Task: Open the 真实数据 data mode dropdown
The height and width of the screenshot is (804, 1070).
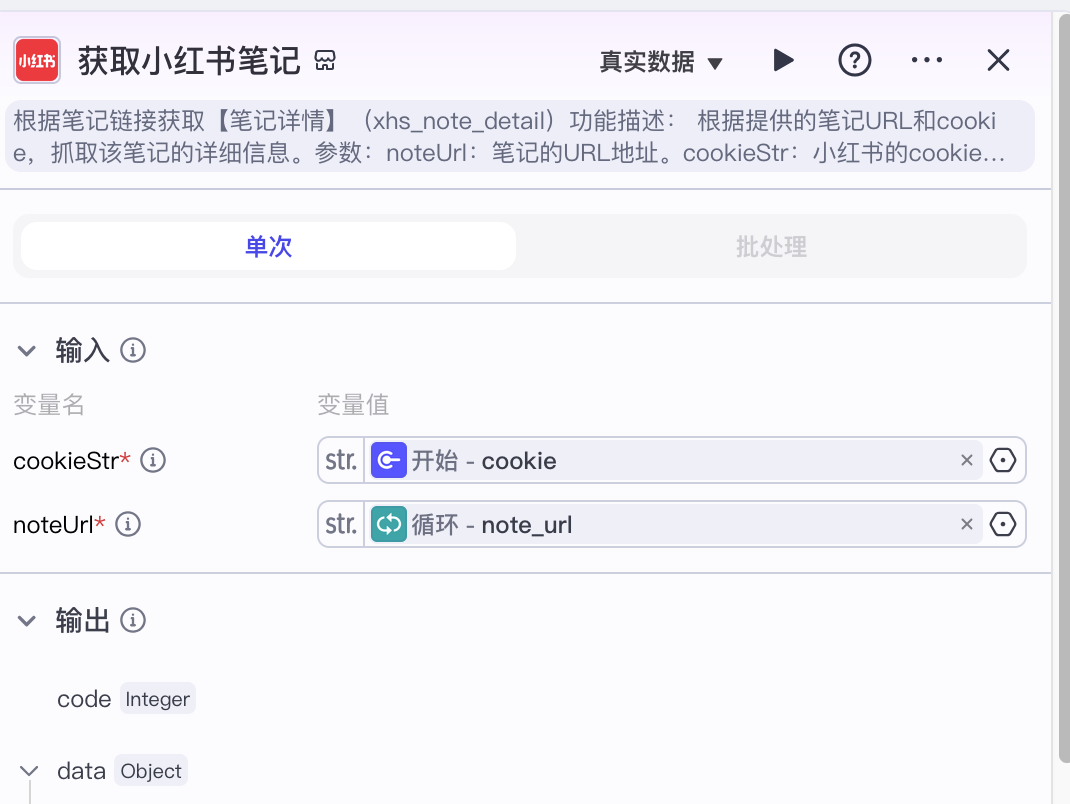Action: pyautogui.click(x=661, y=61)
